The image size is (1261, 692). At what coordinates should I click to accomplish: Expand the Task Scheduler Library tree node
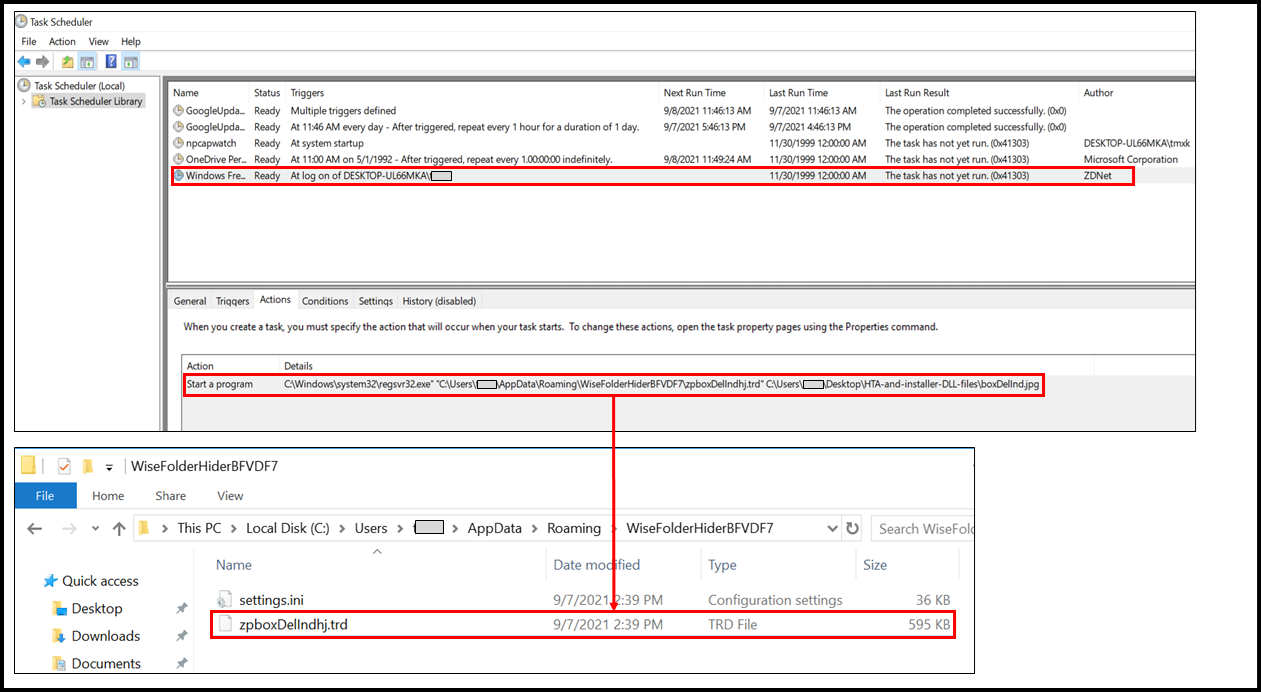point(23,101)
